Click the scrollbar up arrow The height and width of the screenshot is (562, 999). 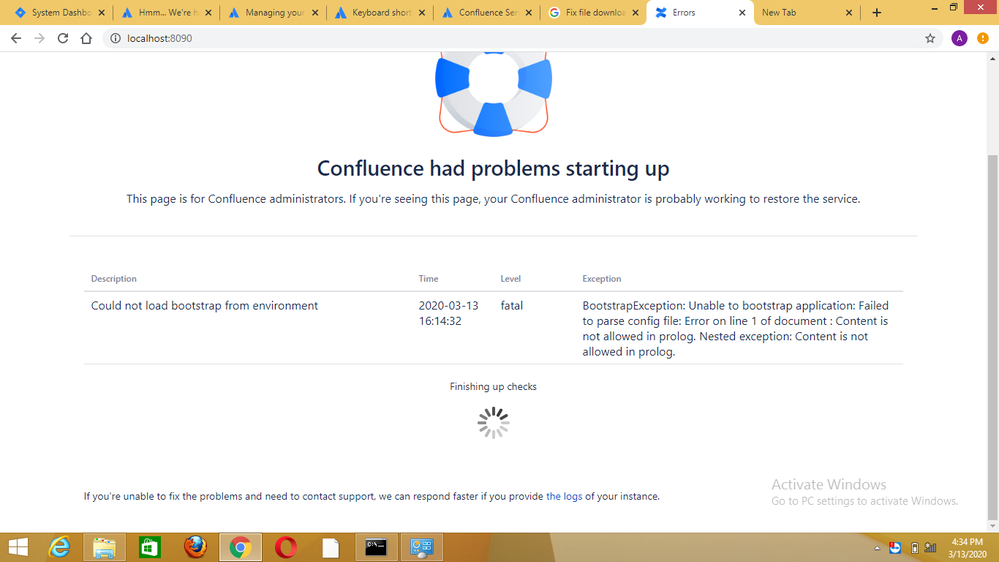(993, 59)
